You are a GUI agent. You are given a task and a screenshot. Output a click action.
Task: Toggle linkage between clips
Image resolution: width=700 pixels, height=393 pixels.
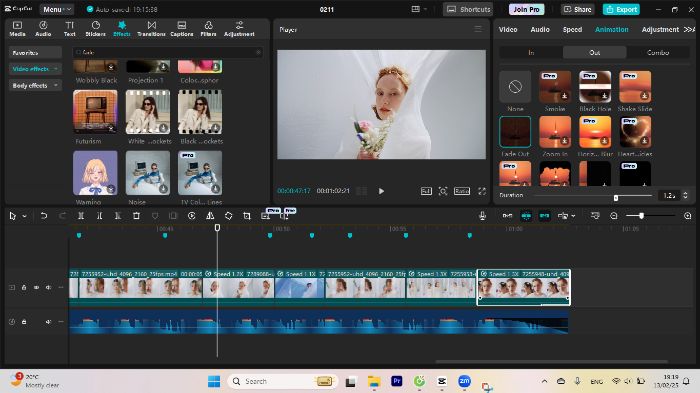click(x=545, y=216)
